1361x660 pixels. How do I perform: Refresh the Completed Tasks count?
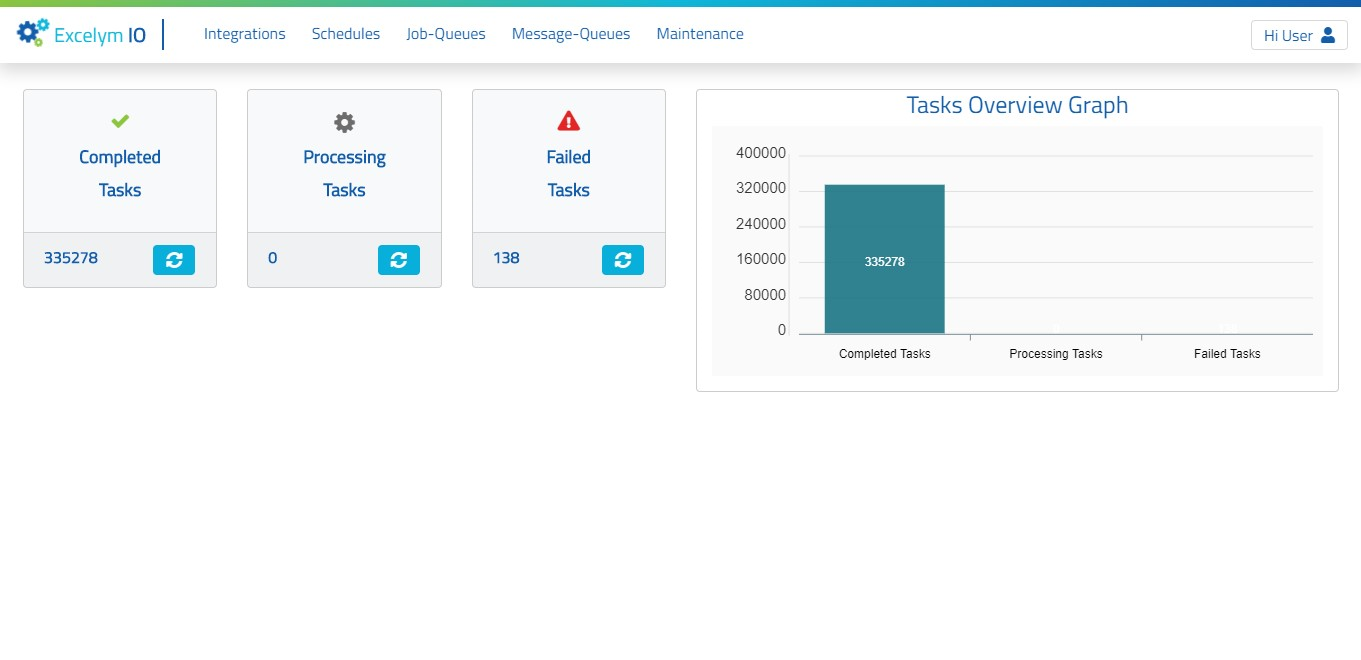[174, 260]
